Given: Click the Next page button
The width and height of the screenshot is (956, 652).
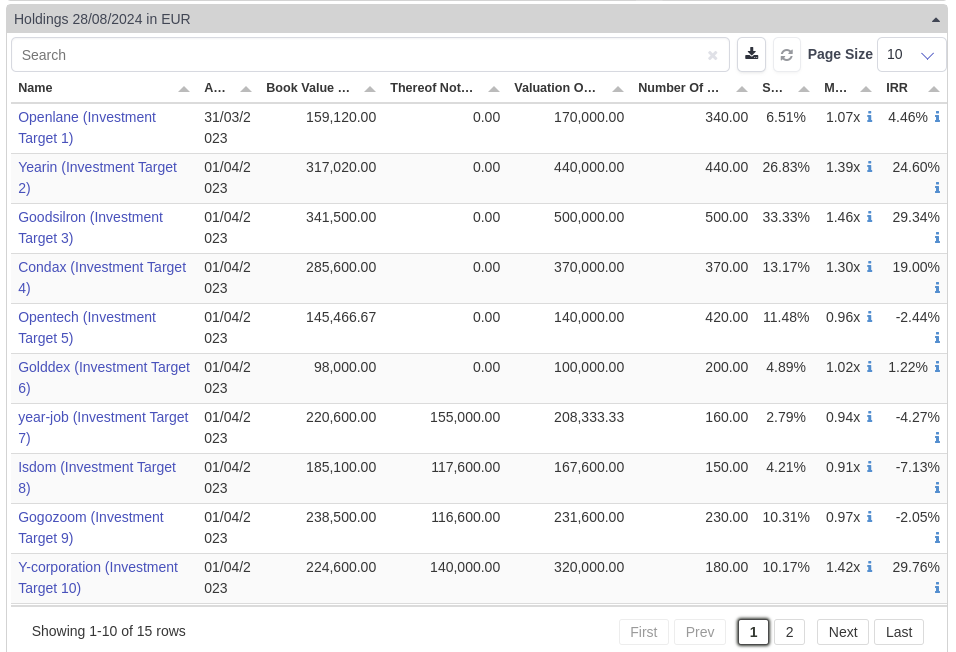Looking at the screenshot, I should pos(842,632).
